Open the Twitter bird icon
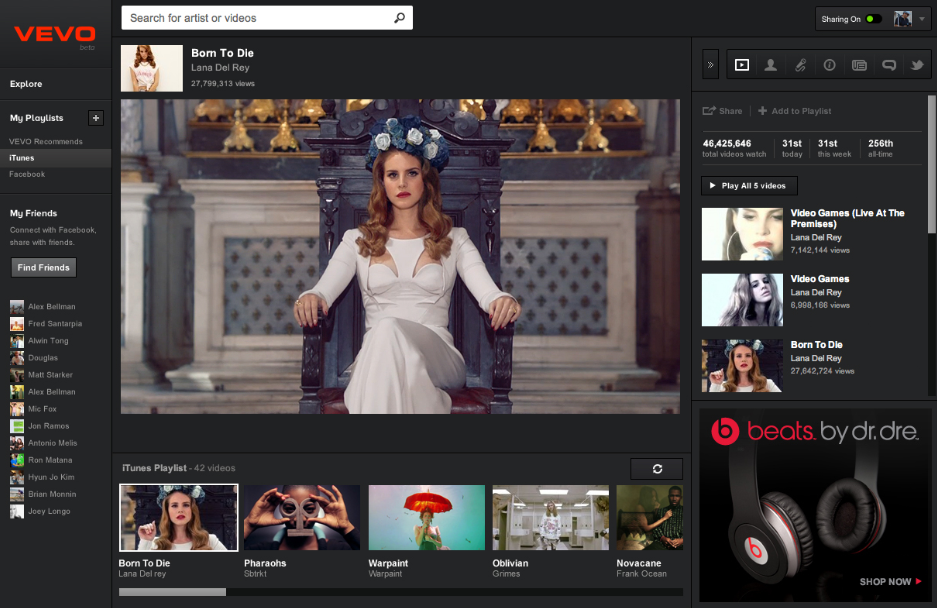 (x=916, y=65)
